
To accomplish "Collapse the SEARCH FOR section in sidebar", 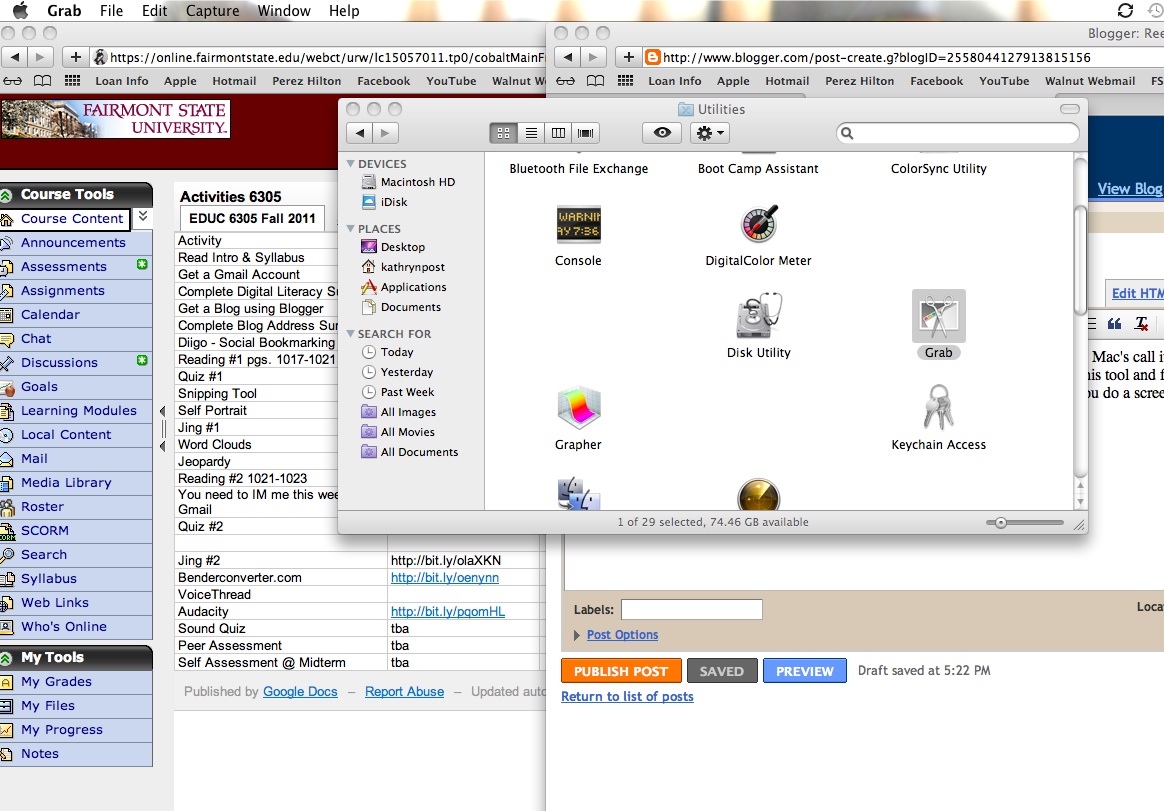I will click(350, 333).
